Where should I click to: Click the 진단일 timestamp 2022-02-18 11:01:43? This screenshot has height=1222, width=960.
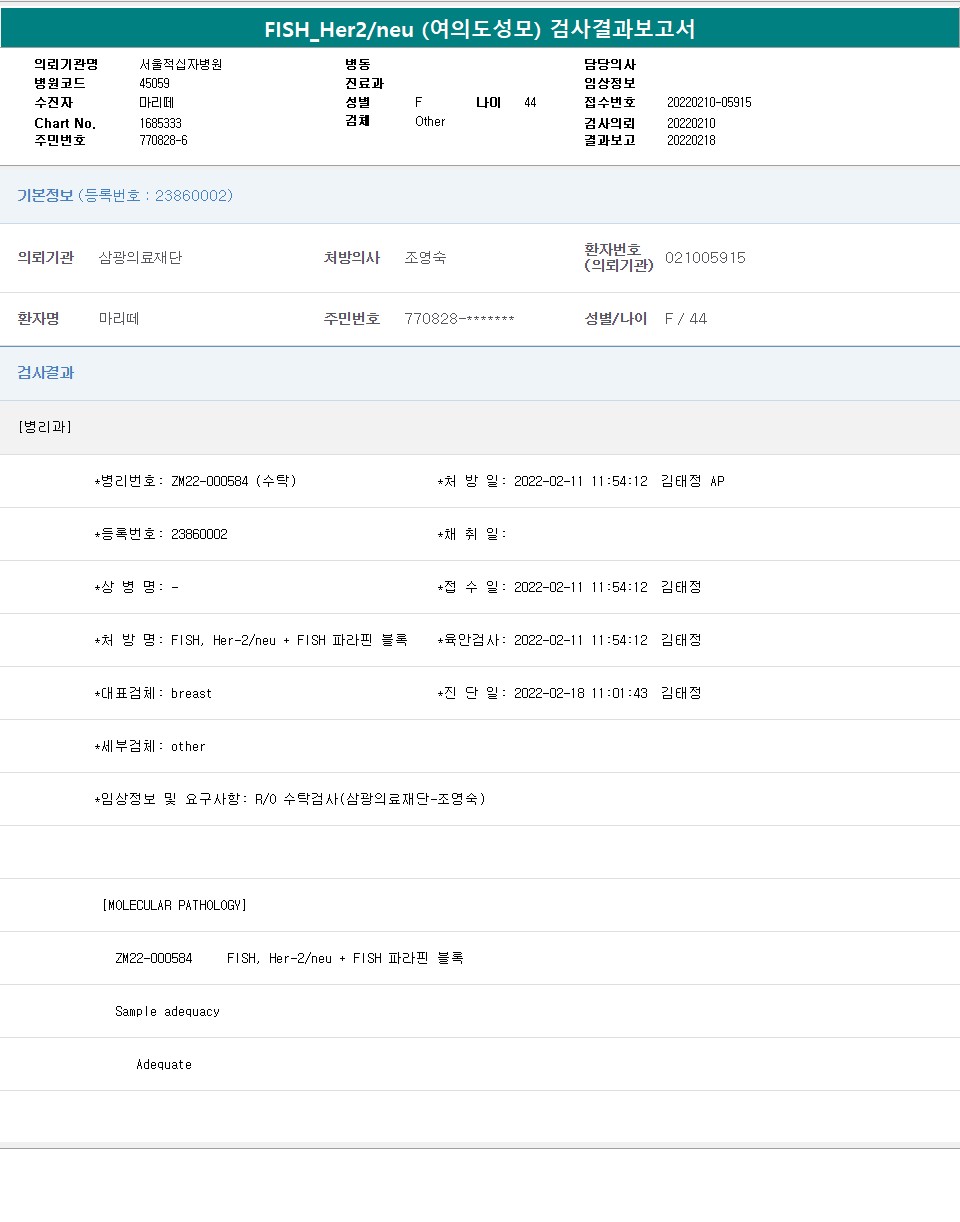pos(580,693)
